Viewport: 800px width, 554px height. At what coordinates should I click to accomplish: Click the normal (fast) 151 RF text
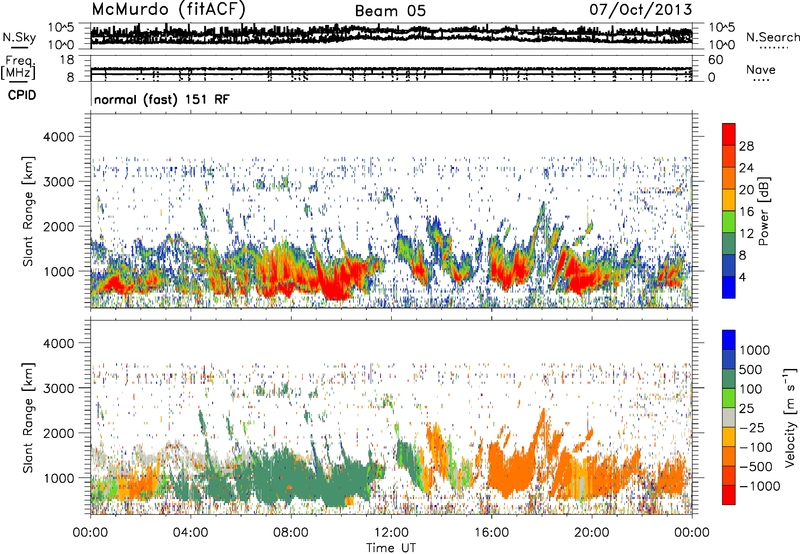tap(162, 99)
